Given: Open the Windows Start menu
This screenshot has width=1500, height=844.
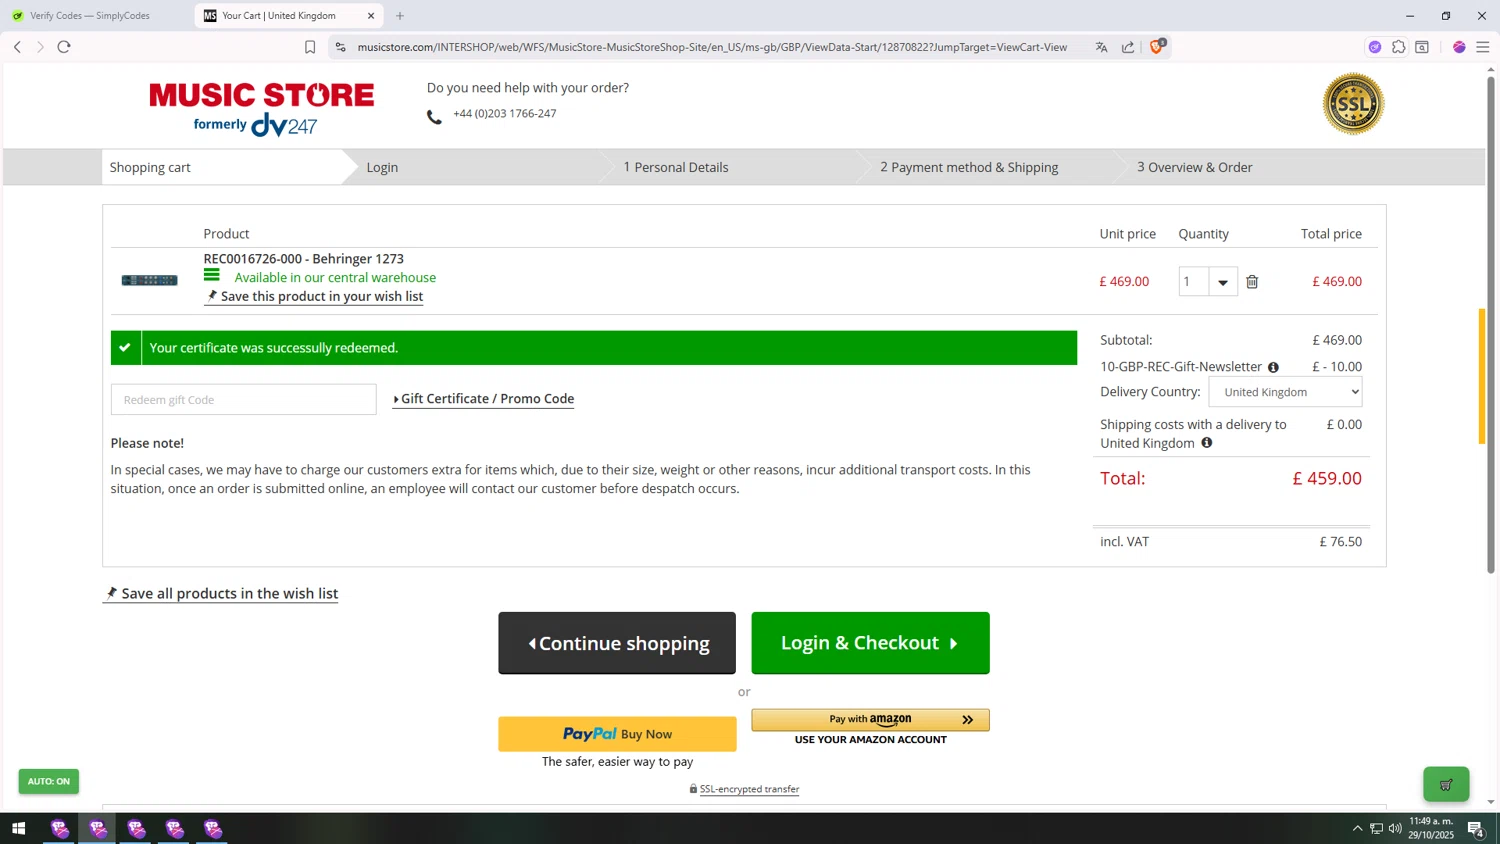Looking at the screenshot, I should coord(18,828).
